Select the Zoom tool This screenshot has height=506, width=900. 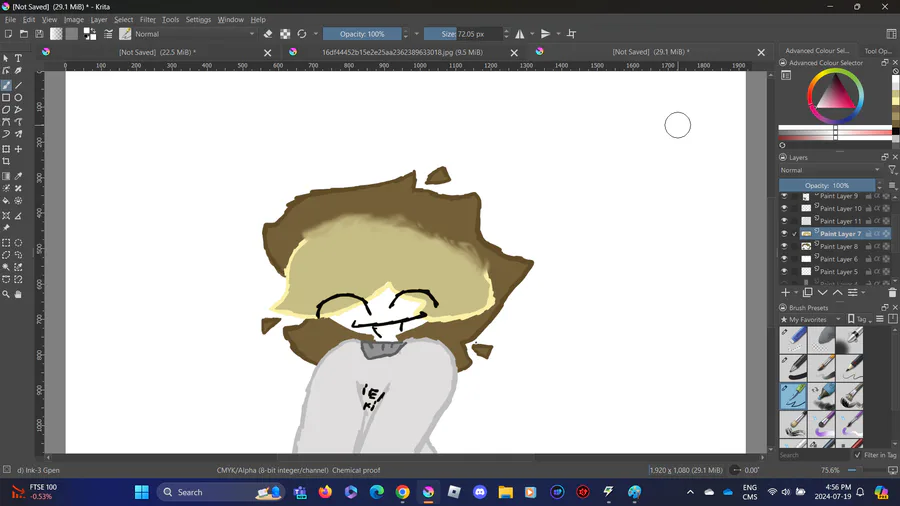pos(6,294)
